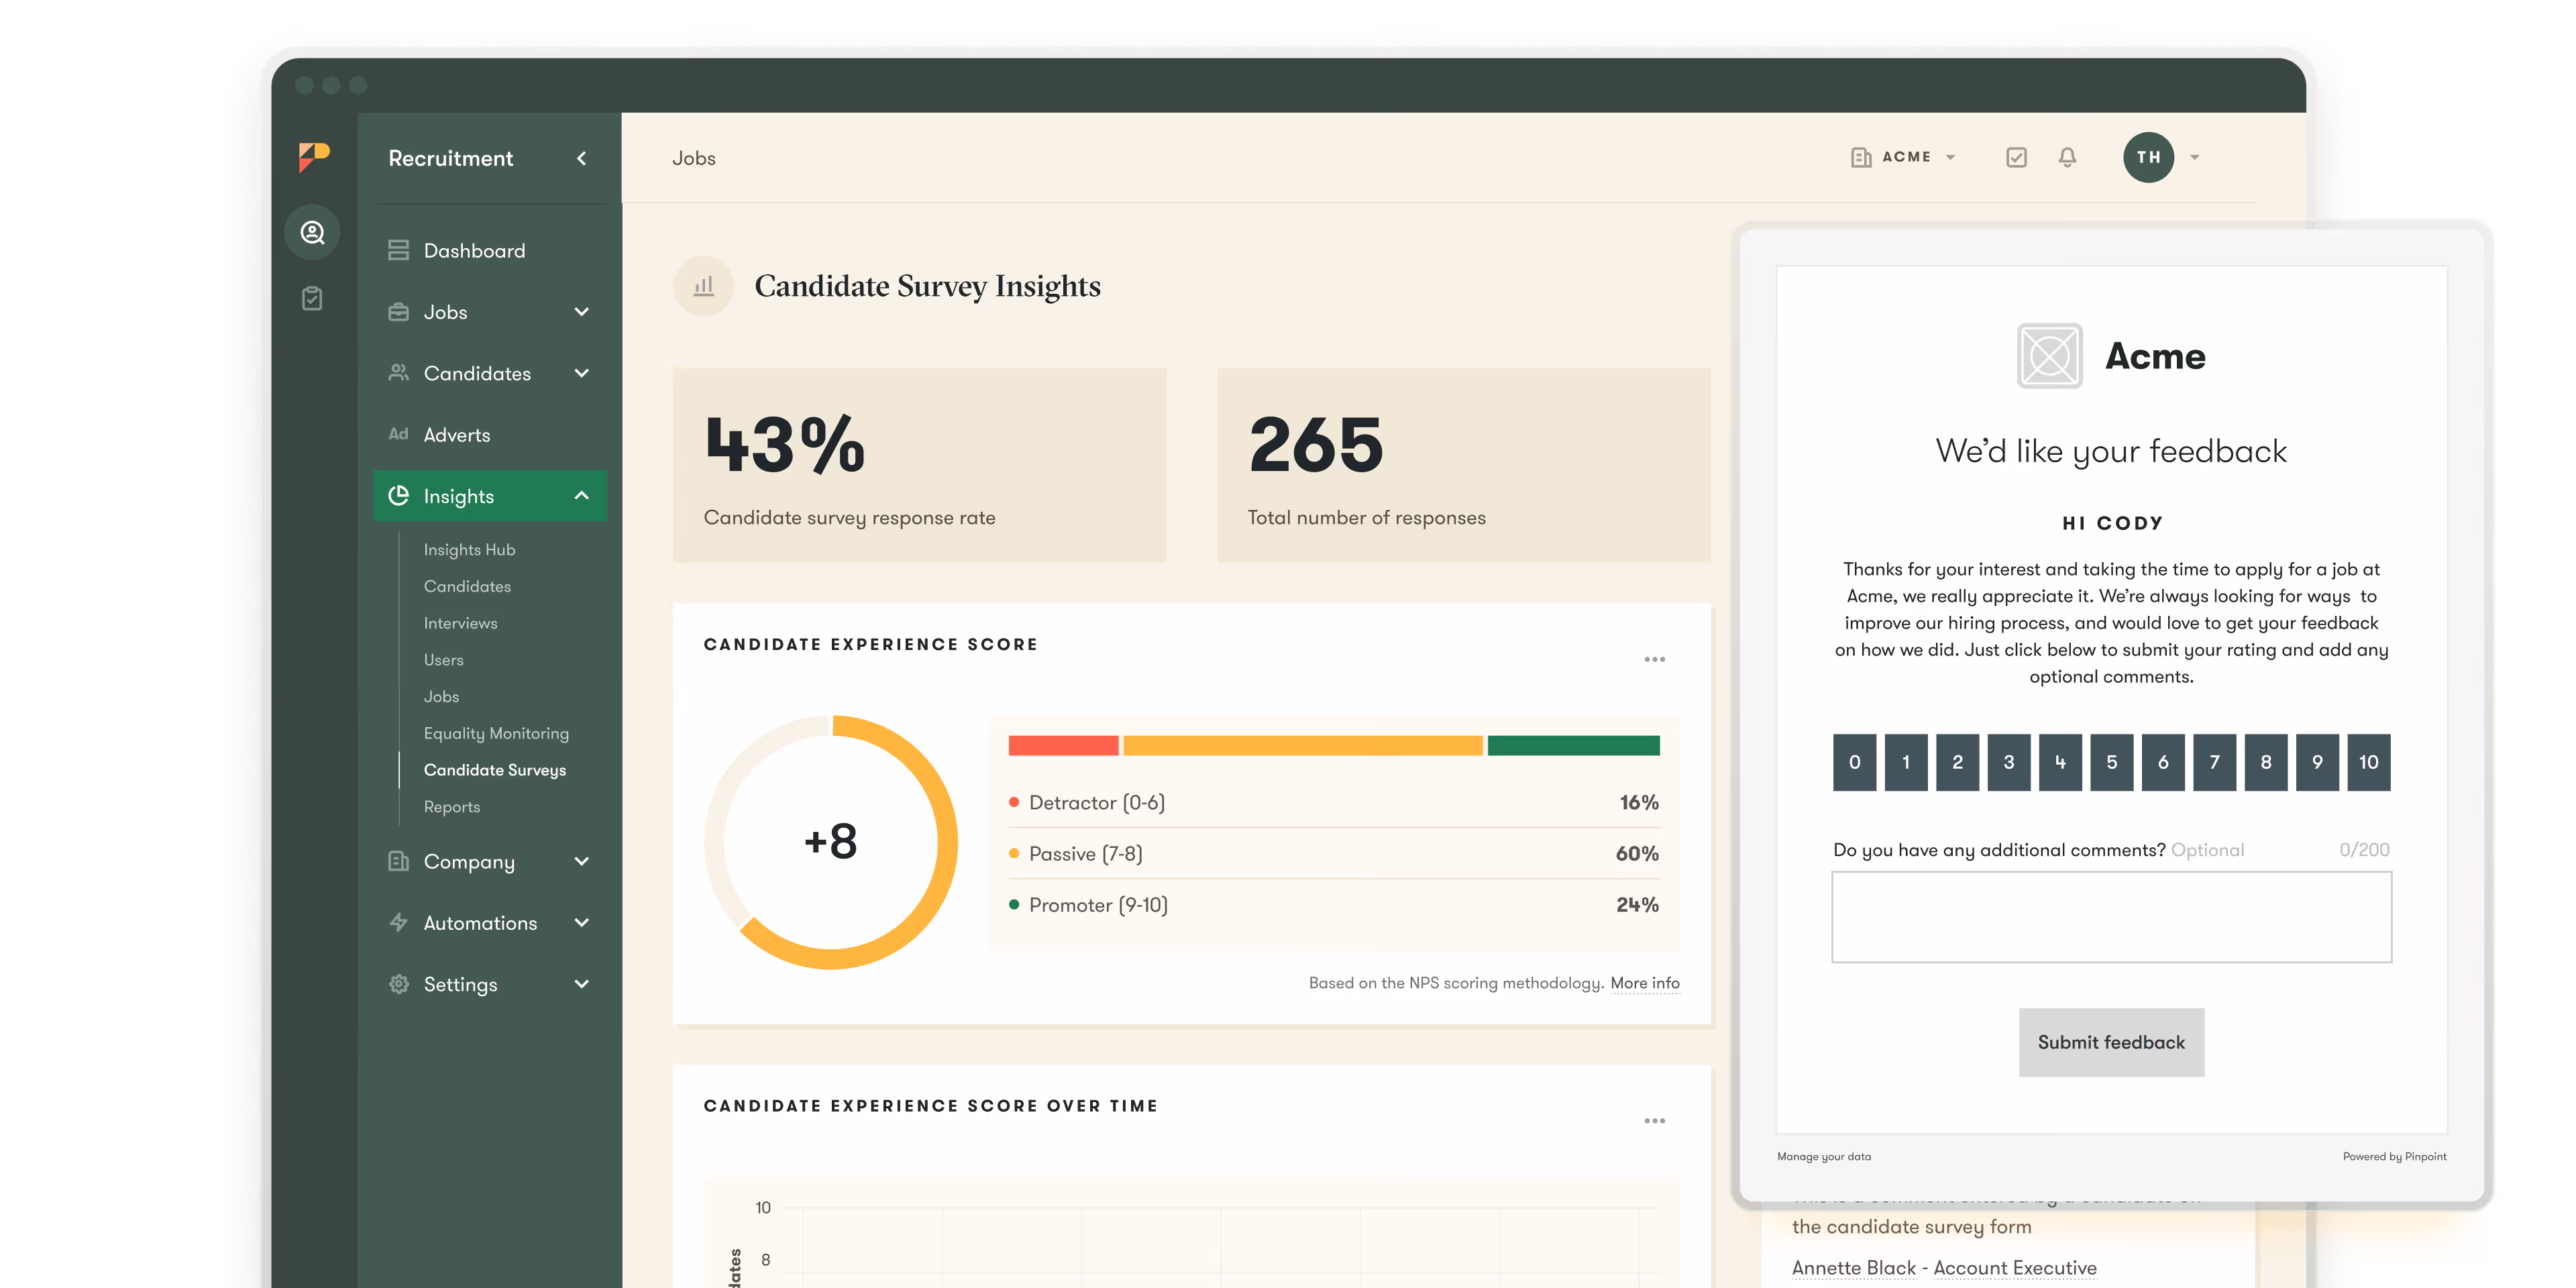Open the ACME company dropdown arrow

coord(1950,157)
